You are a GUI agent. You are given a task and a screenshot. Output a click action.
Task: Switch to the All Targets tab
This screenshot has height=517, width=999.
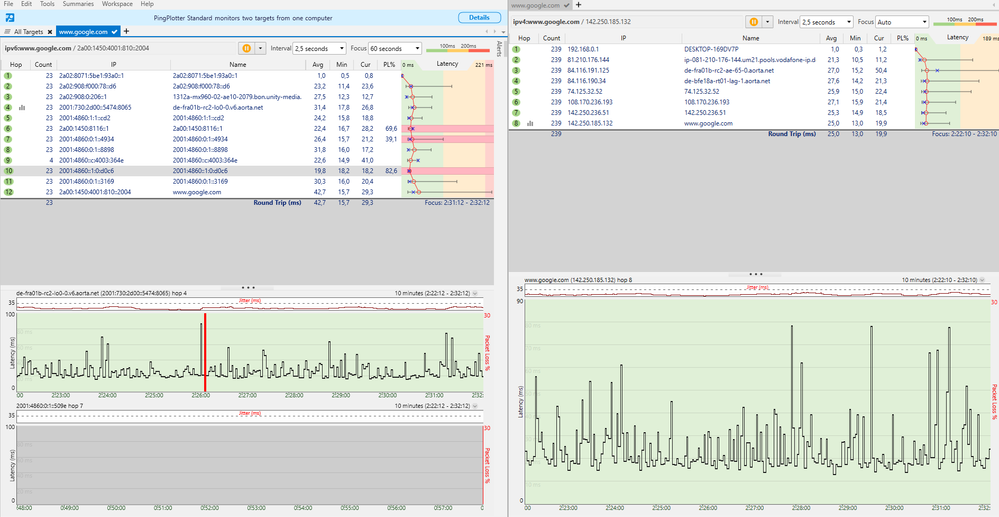tap(30, 32)
